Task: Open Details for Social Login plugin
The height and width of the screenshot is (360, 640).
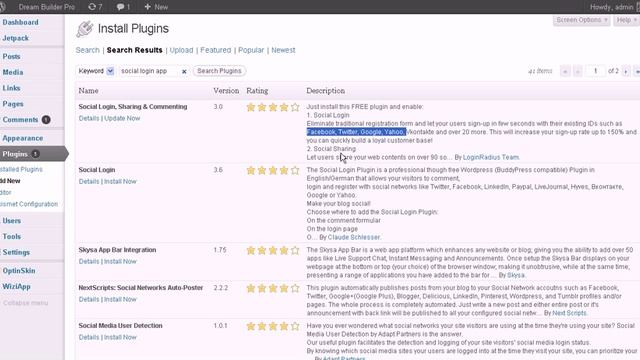Action: tap(89, 182)
